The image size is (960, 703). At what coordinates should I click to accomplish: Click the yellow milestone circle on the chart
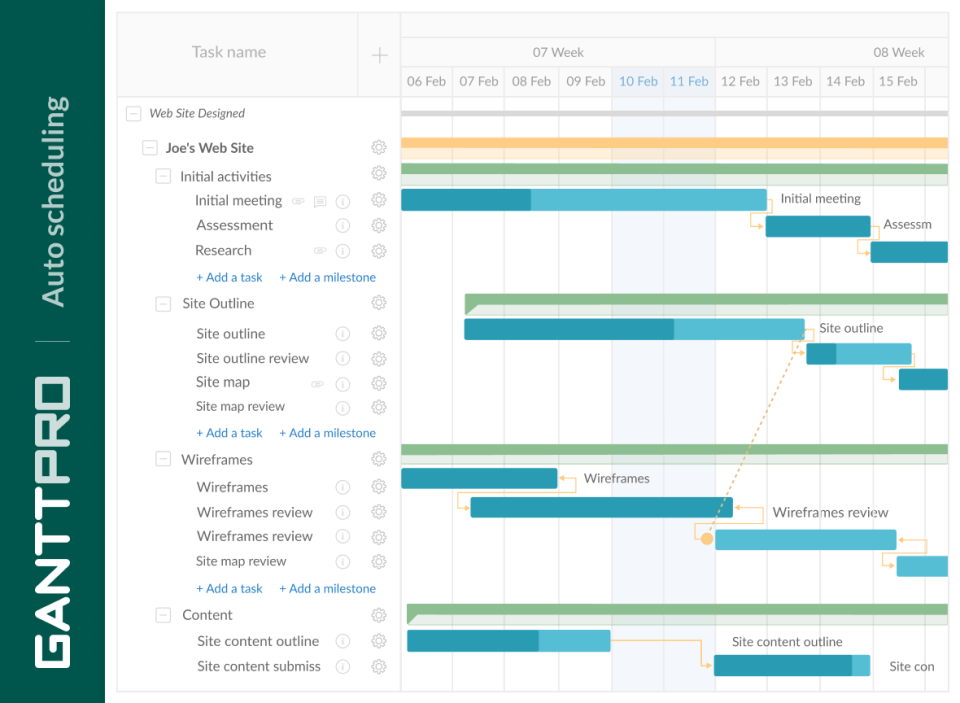pyautogui.click(x=706, y=537)
